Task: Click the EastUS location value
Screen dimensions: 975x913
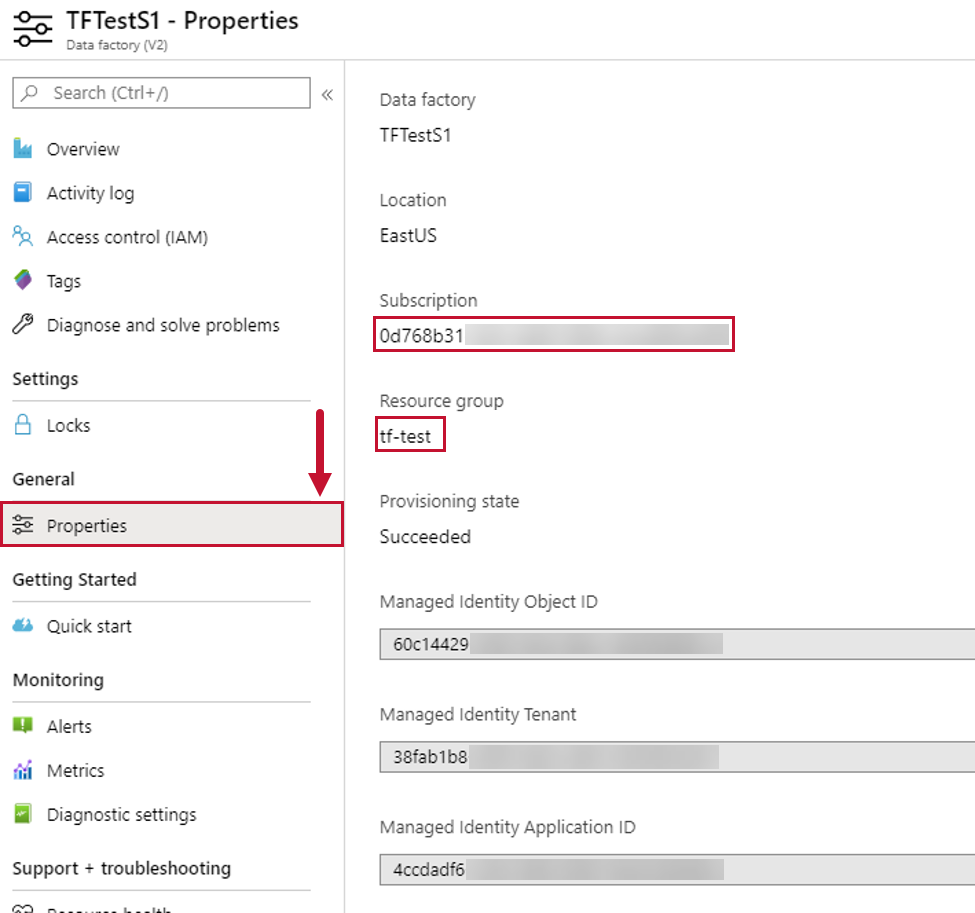Action: (x=409, y=235)
